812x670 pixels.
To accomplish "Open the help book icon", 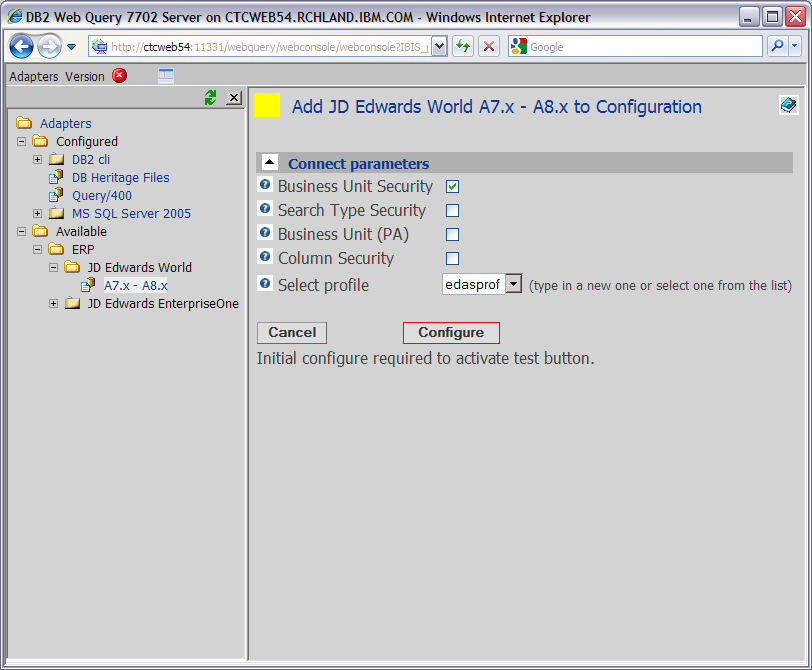I will pyautogui.click(x=788, y=105).
